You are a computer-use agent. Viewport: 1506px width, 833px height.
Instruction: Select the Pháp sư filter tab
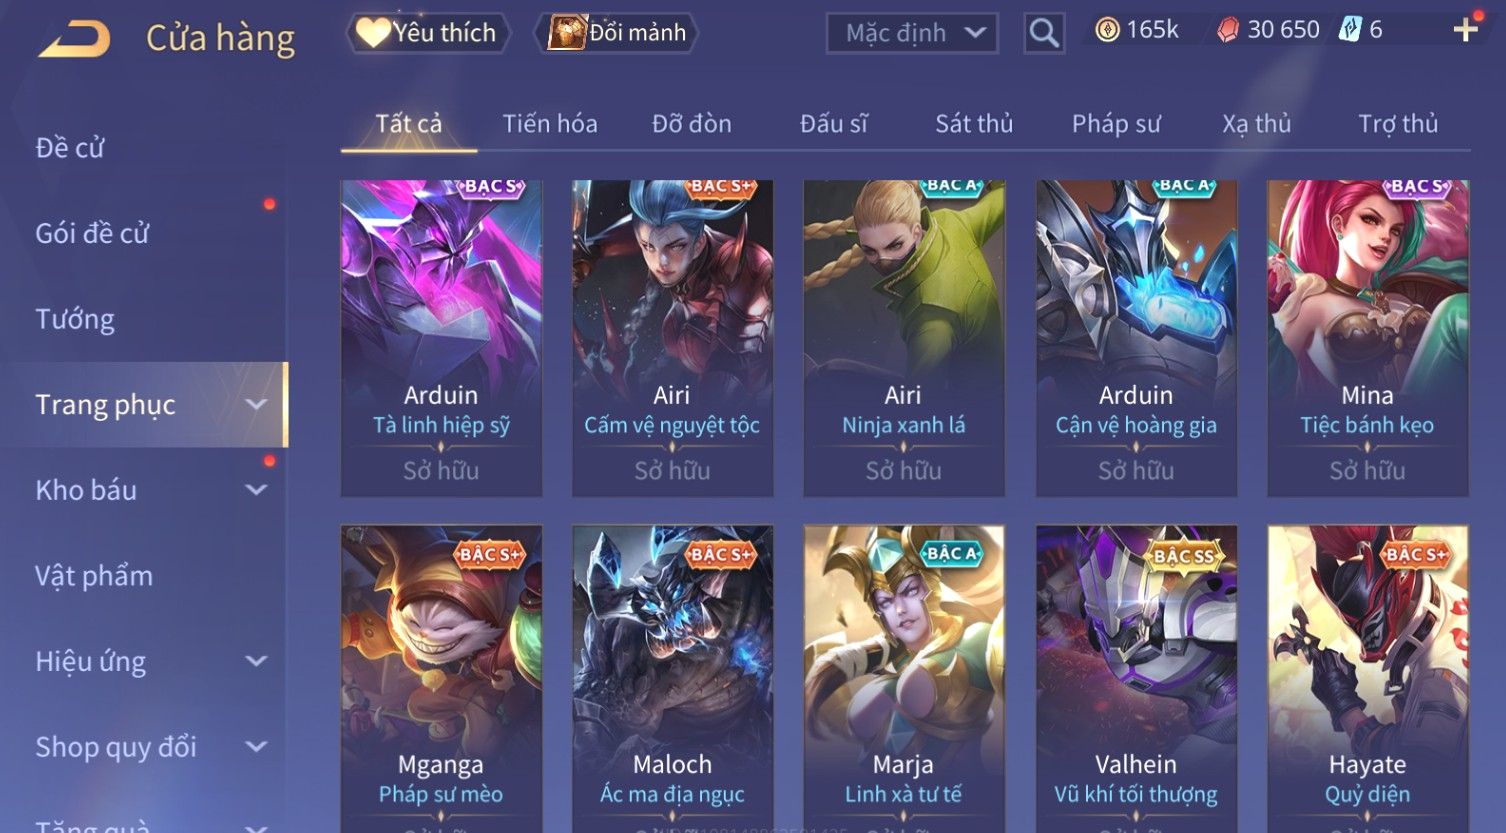pos(1116,124)
